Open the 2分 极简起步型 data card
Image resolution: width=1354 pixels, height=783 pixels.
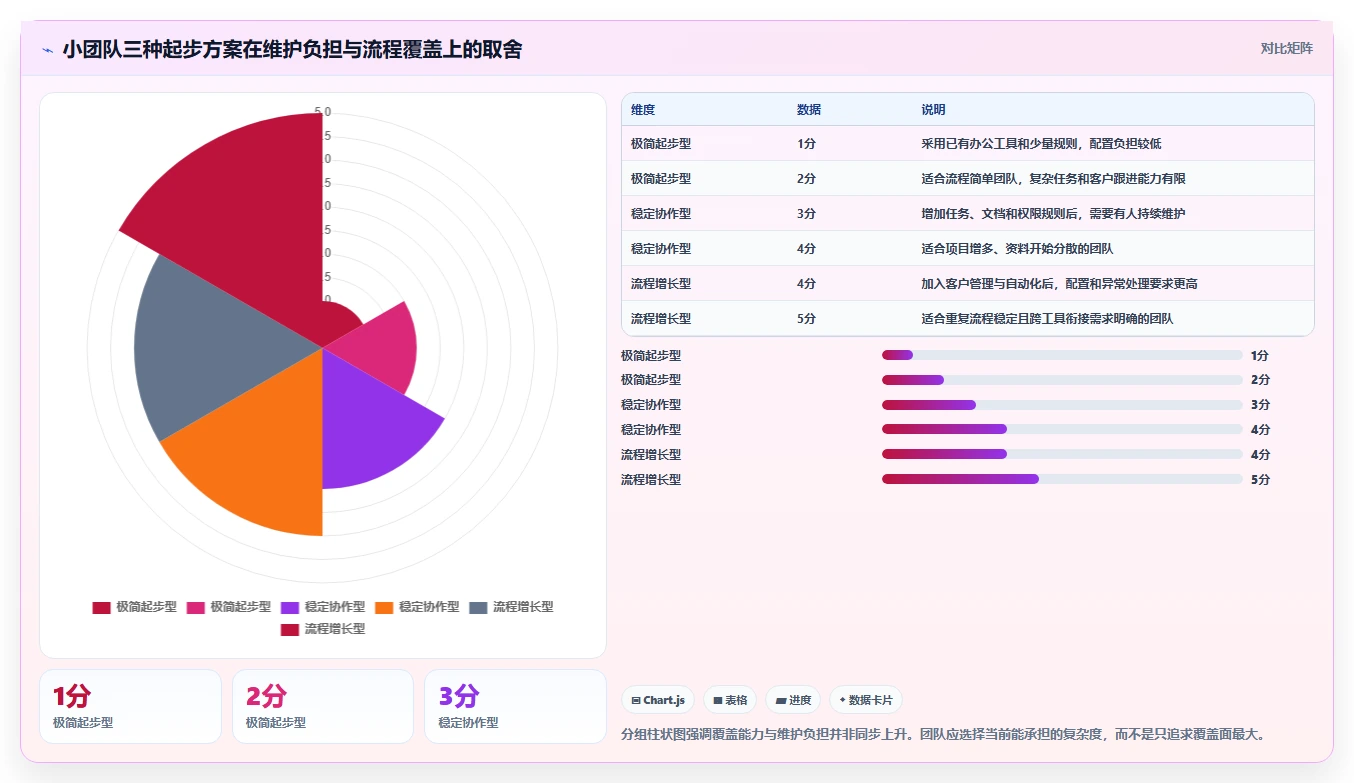pyautogui.click(x=323, y=706)
